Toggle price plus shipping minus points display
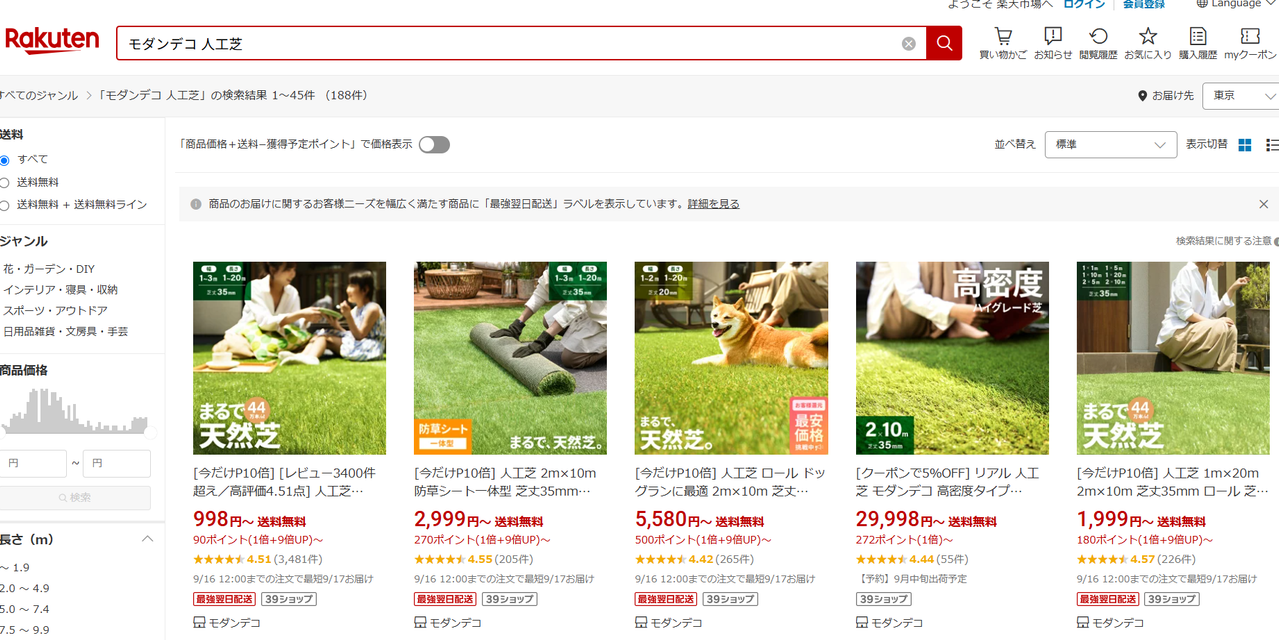The image size is (1279, 640). pos(434,145)
